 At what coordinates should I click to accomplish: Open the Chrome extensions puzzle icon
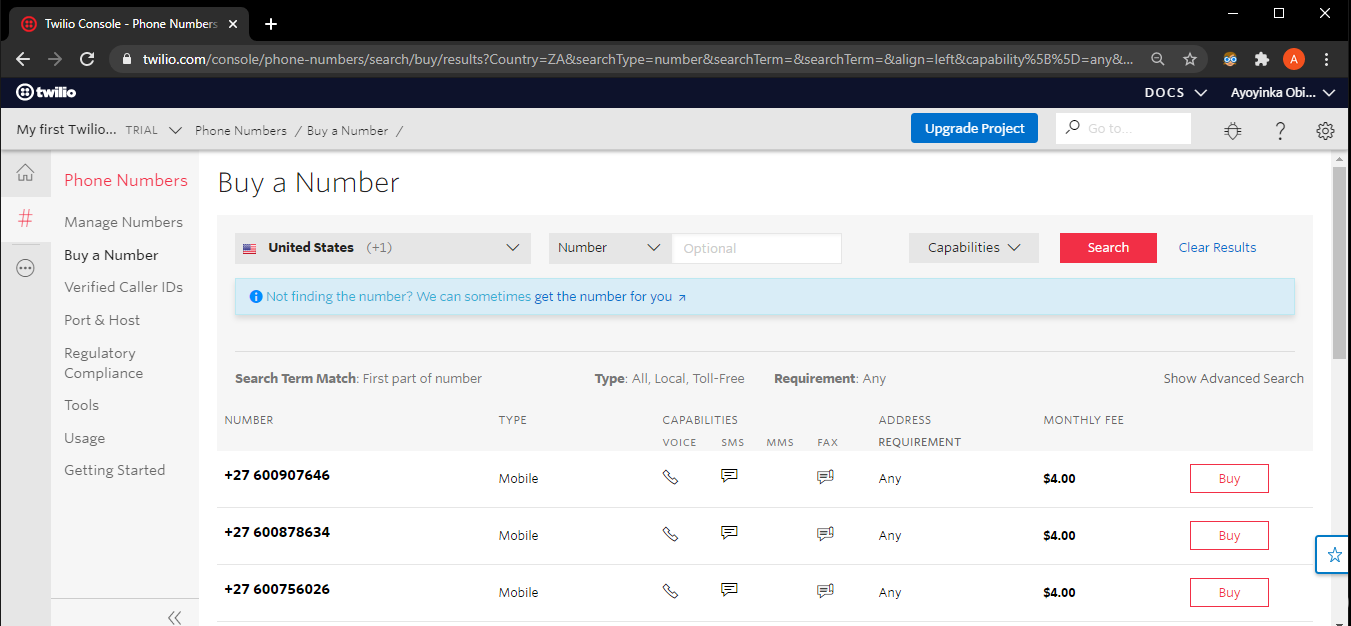(x=1262, y=59)
